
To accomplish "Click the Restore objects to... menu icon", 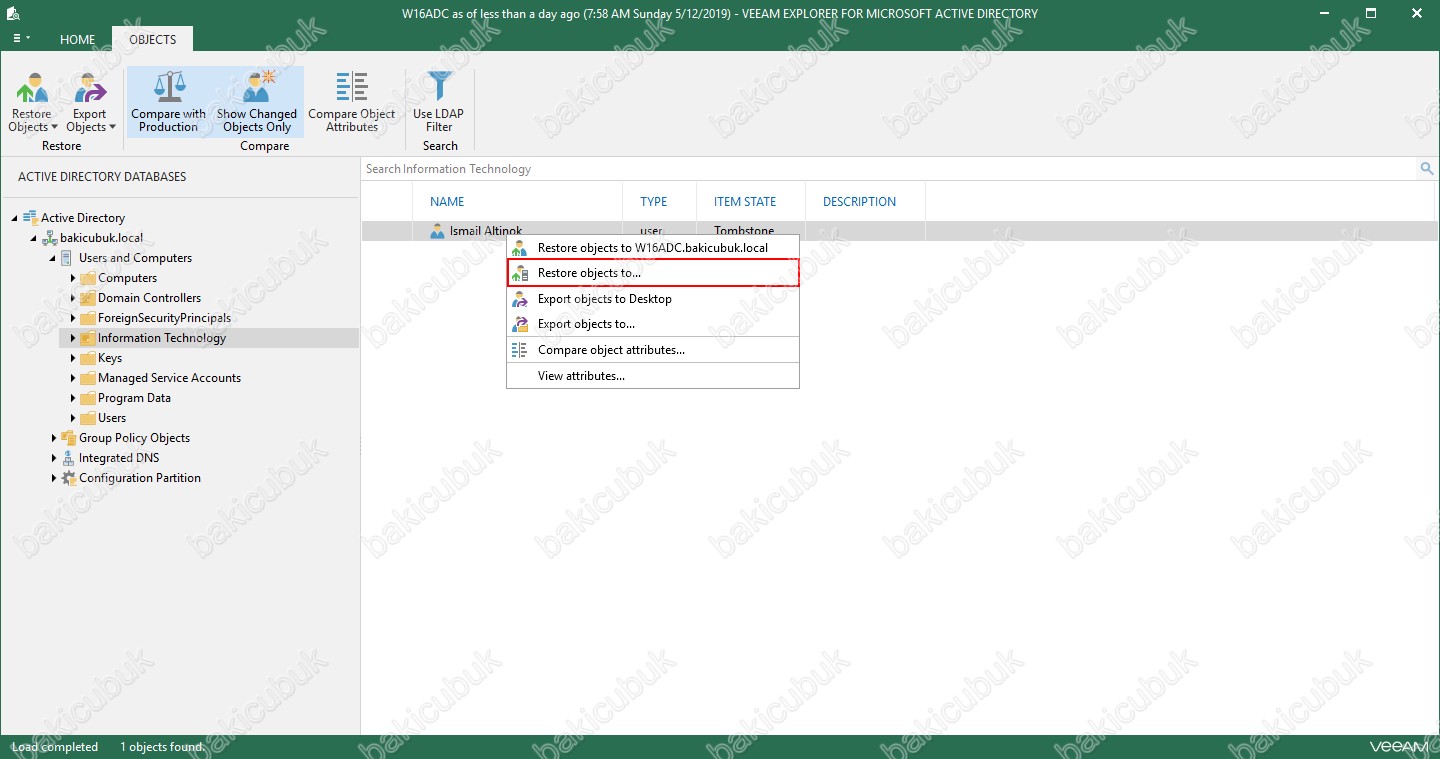I will click(519, 273).
